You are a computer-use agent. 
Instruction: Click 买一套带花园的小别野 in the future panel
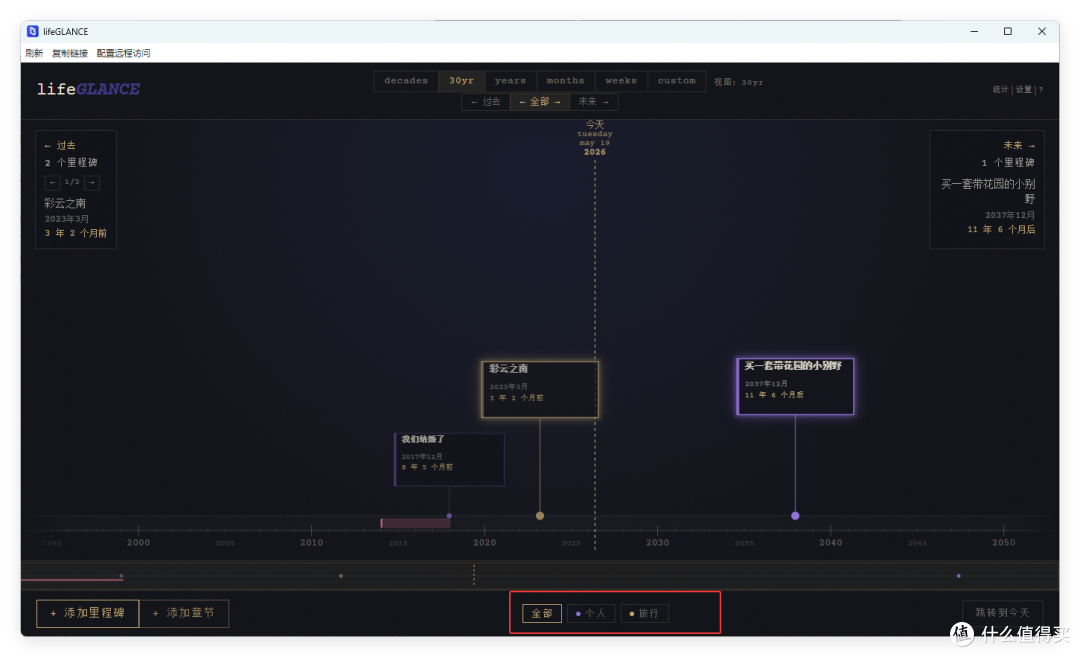[x=988, y=191]
